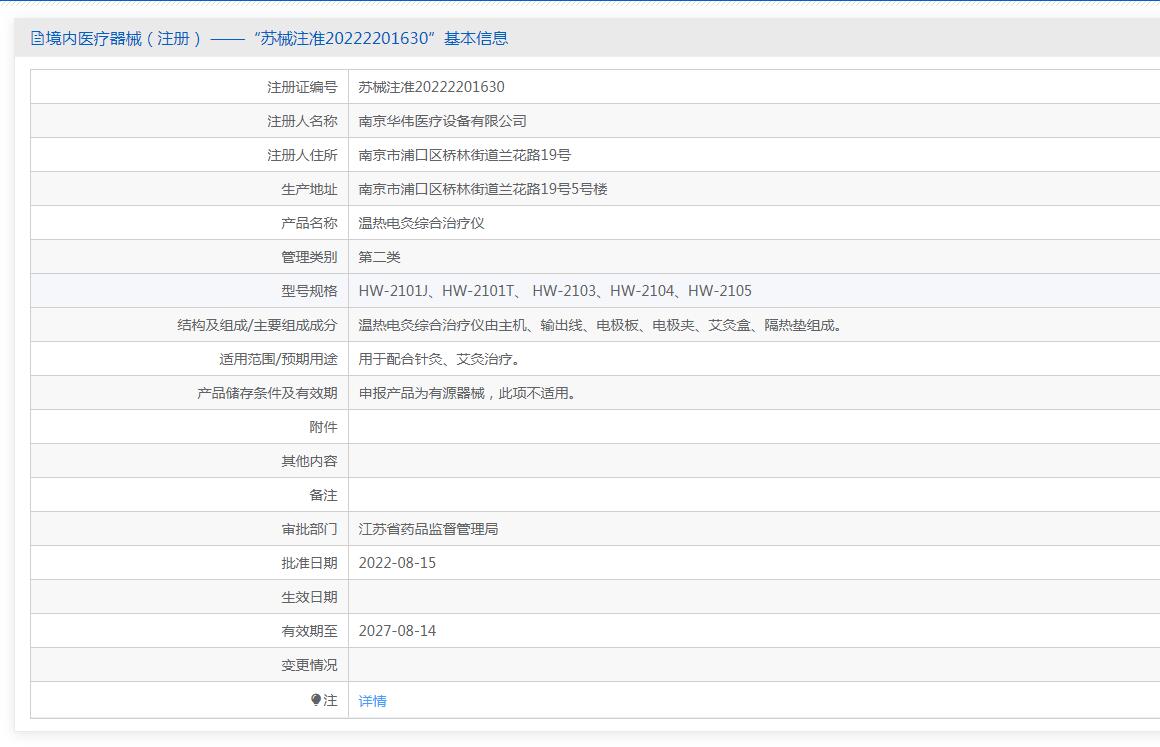This screenshot has width=1160, height=747.
Task: Open the 详情 link
Action: point(372,701)
